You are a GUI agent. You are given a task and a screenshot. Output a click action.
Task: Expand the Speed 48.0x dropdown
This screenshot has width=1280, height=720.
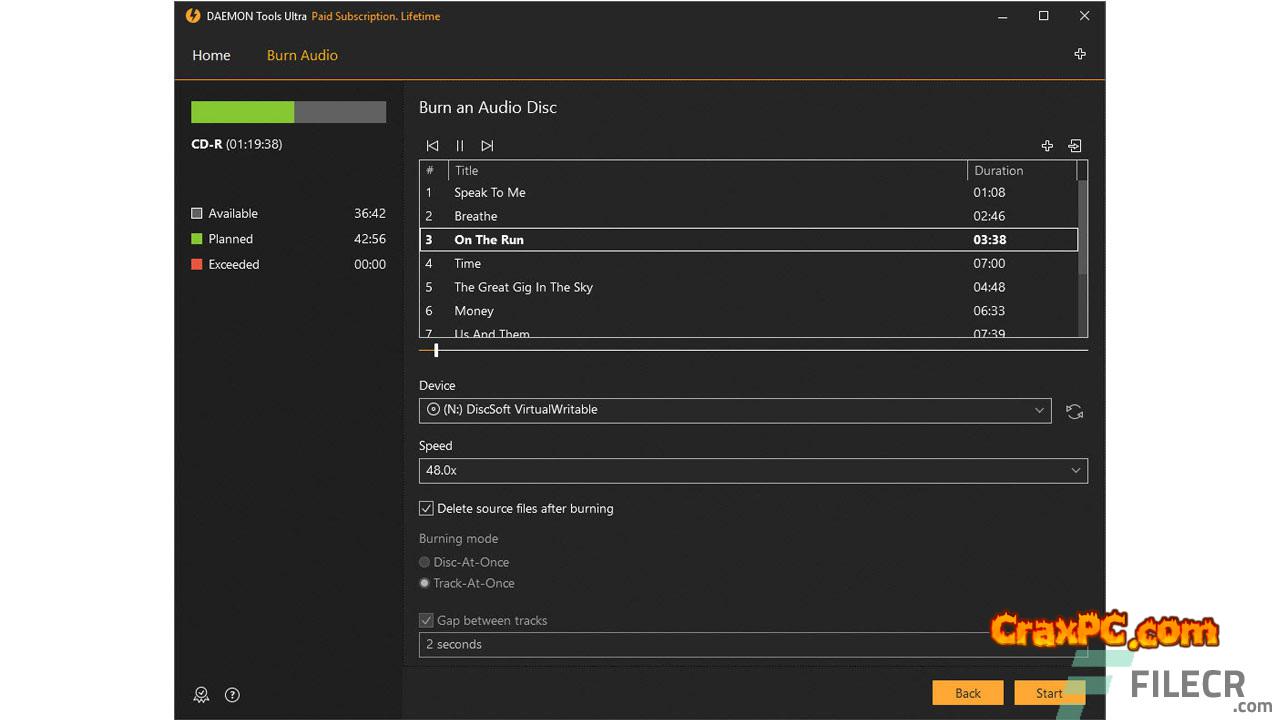(752, 471)
